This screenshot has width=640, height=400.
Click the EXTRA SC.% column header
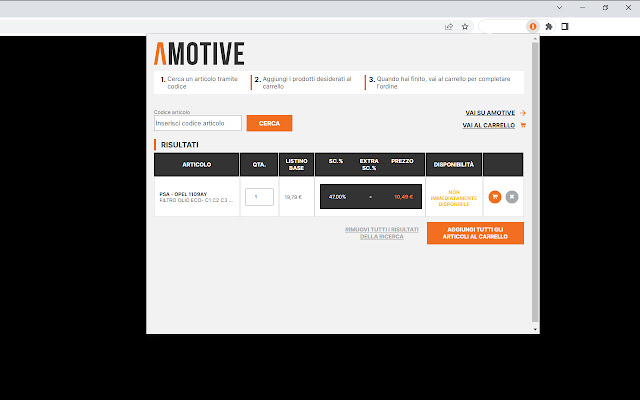[369, 164]
